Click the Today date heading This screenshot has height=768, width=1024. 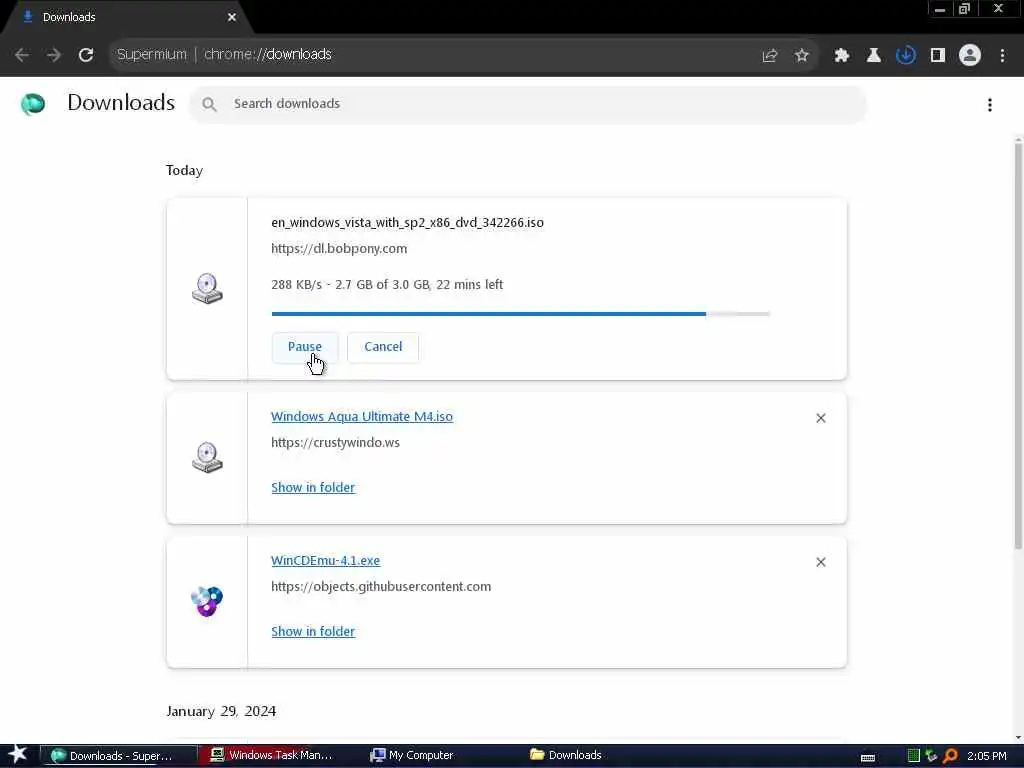tap(184, 170)
